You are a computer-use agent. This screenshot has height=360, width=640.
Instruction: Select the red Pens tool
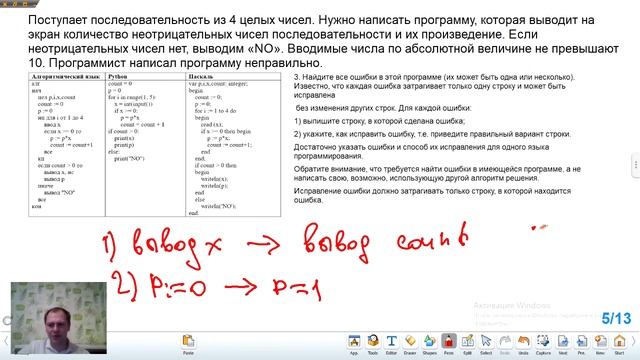tap(449, 343)
